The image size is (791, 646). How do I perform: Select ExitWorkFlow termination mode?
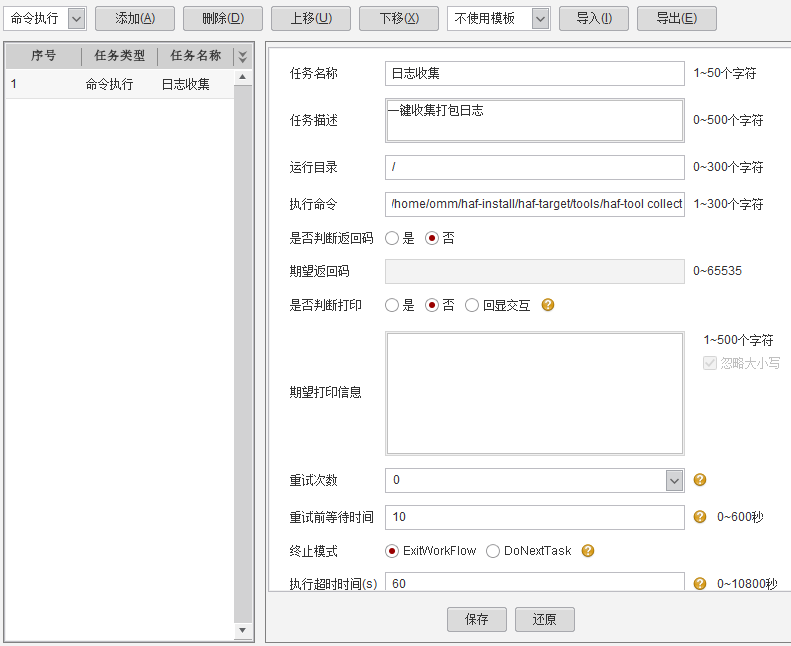(391, 551)
